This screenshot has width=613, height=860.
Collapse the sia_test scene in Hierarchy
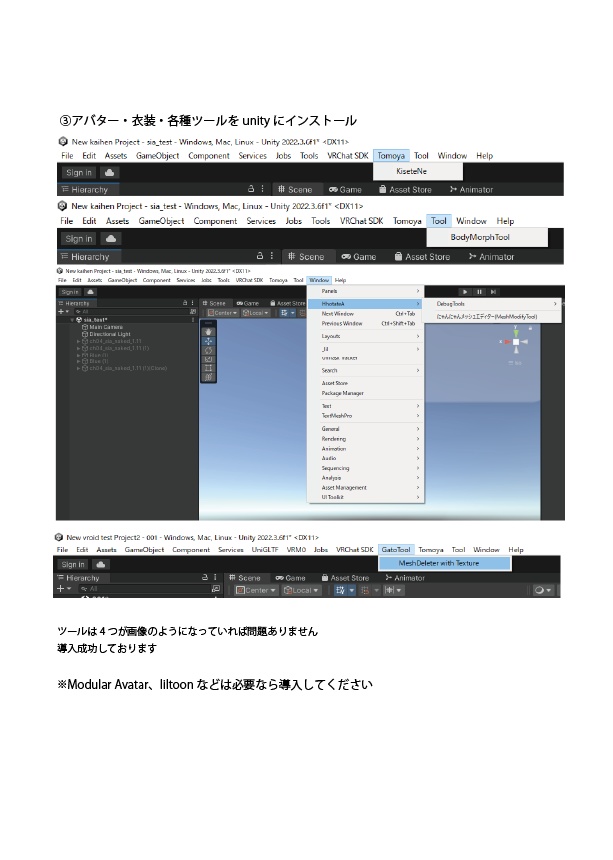(x=72, y=320)
